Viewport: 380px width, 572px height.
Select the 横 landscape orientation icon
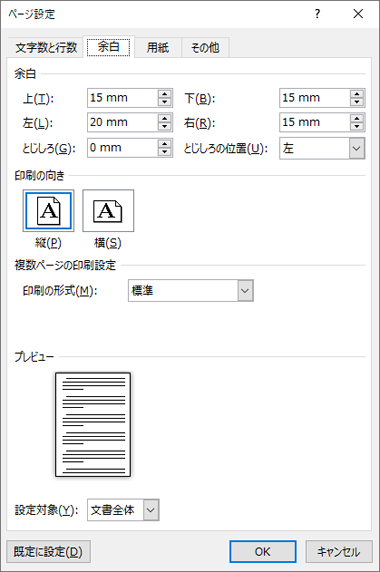108,210
